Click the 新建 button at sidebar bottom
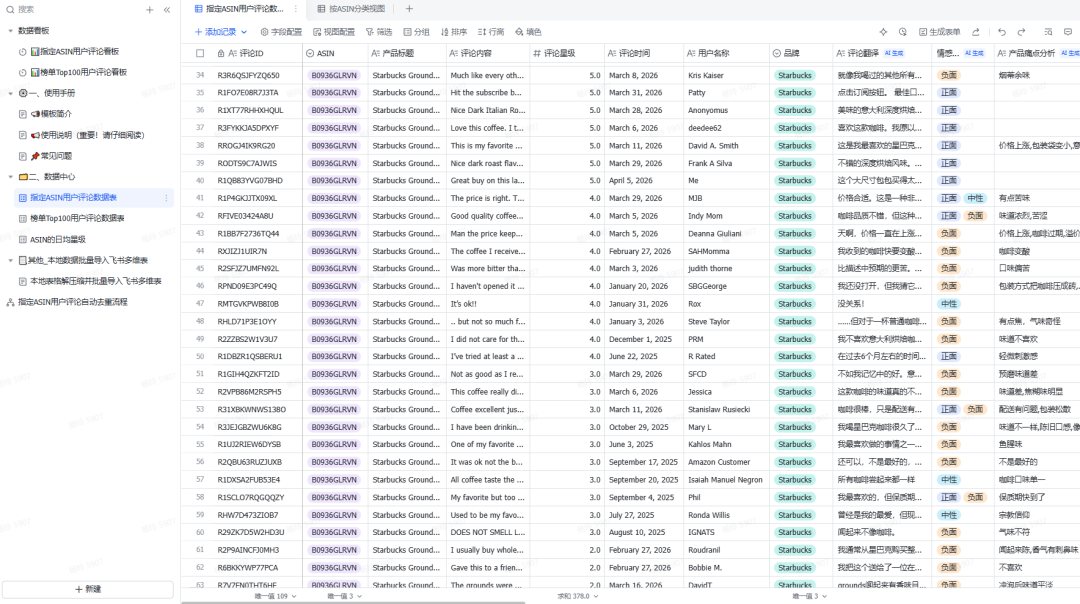The width and height of the screenshot is (1080, 604). pyautogui.click(x=87, y=589)
